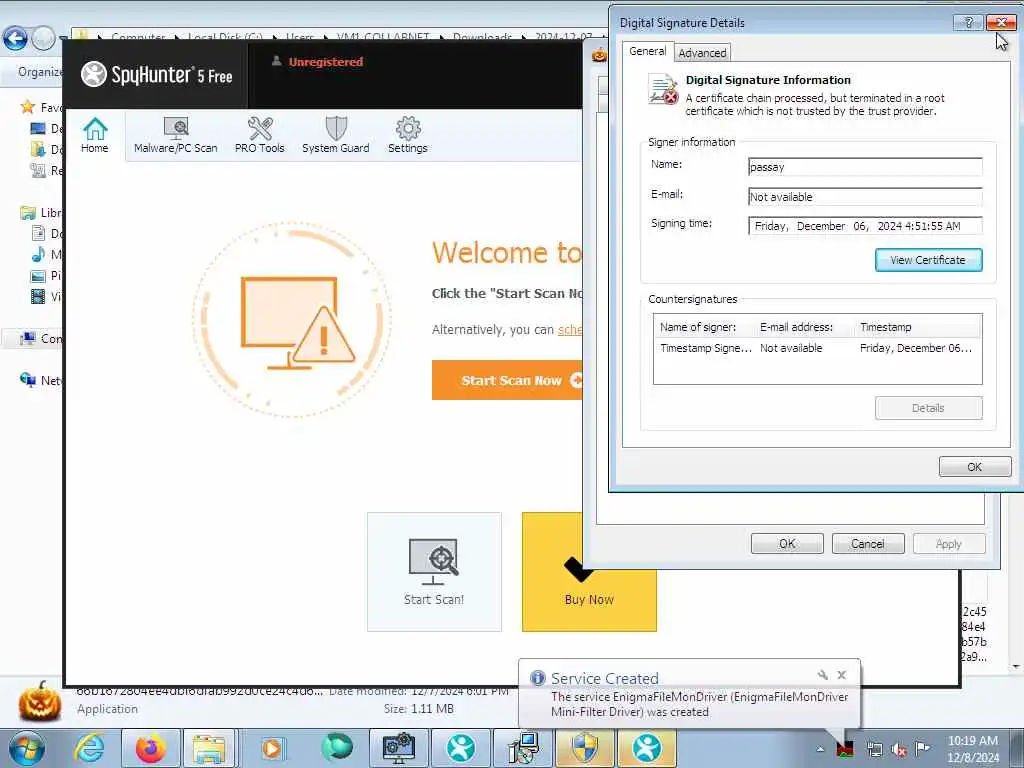The height and width of the screenshot is (768, 1024).
Task: Click the E-mail field showing Not available
Action: tap(865, 197)
